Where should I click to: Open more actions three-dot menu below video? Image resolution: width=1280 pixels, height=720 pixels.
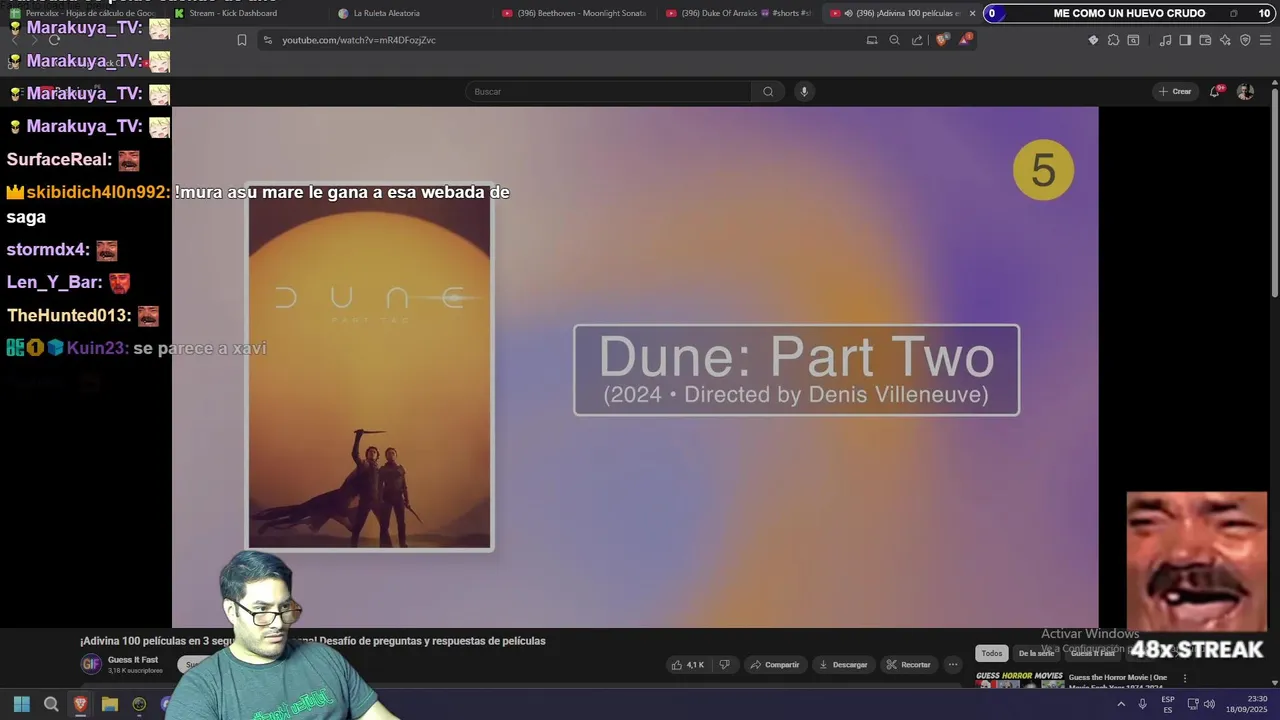(x=953, y=665)
